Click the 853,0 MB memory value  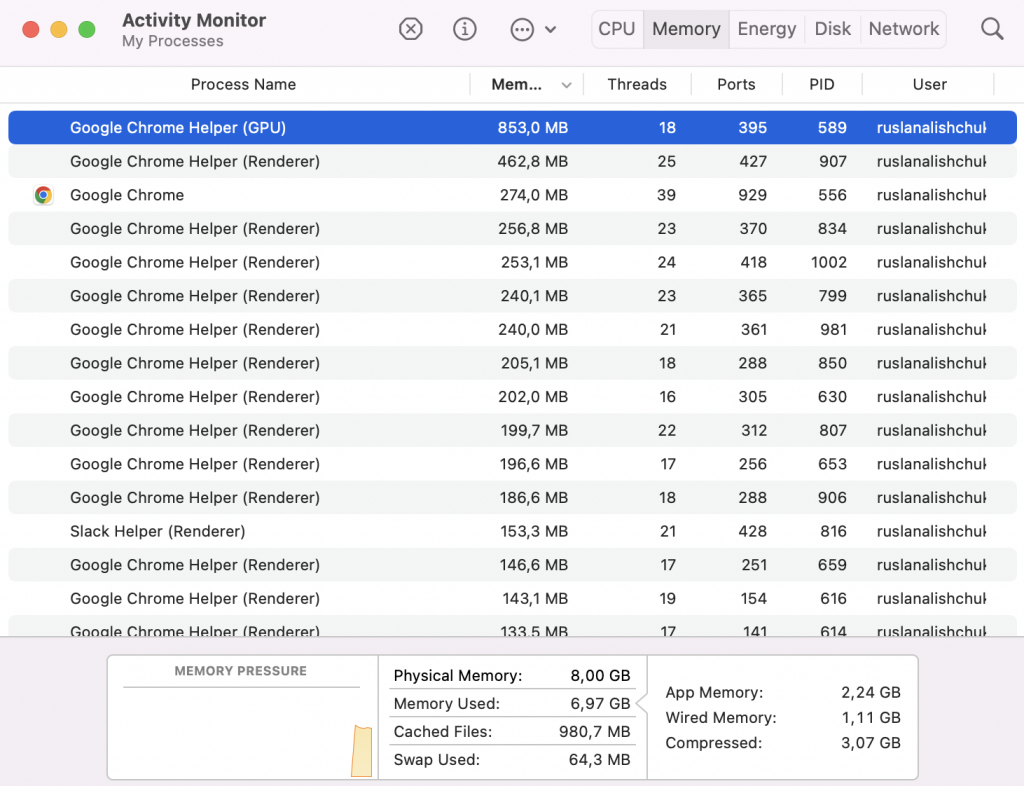click(x=533, y=128)
